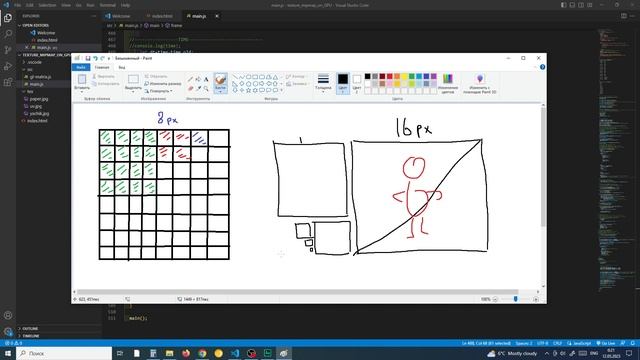Open Select dropdown arrow
640x360 pixels.
click(x=133, y=91)
